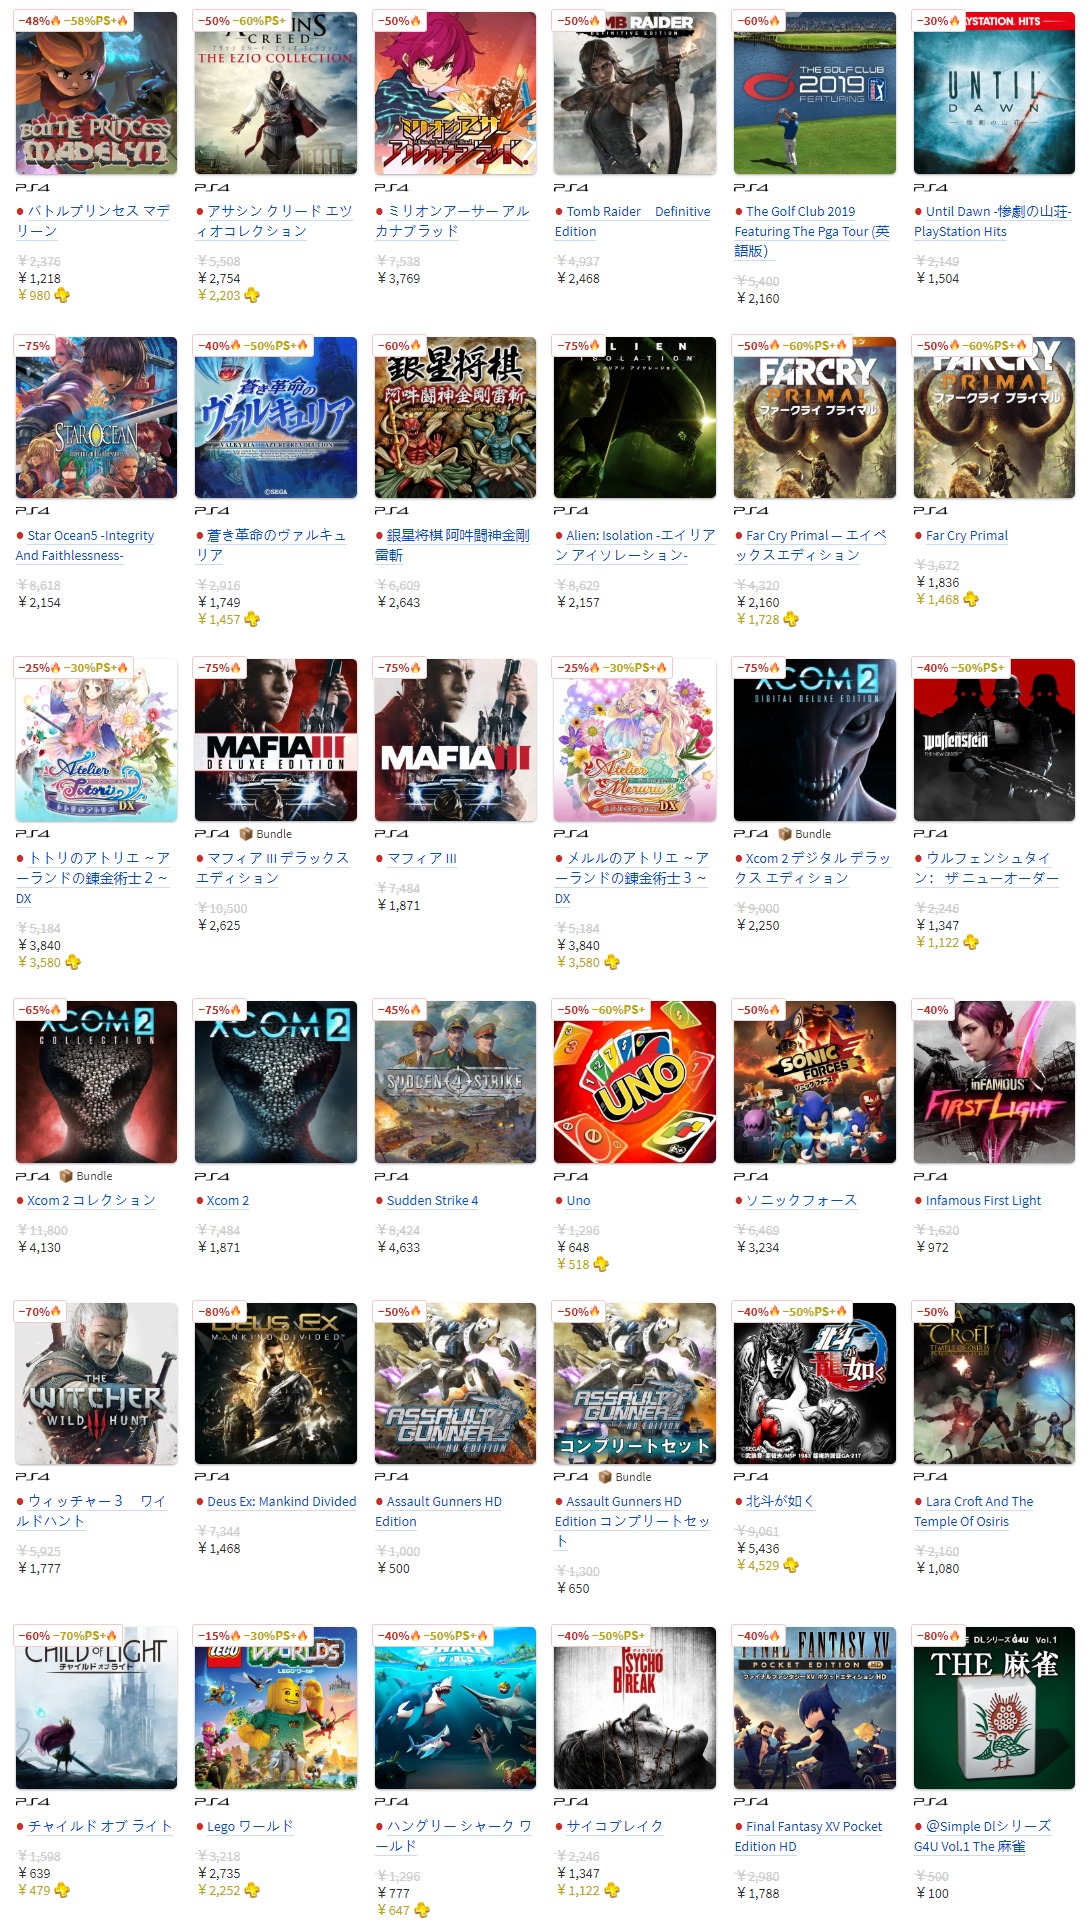Open the Final Fantasy XV Pocket Edition HD link
1088x1926 pixels.
[x=808, y=1836]
